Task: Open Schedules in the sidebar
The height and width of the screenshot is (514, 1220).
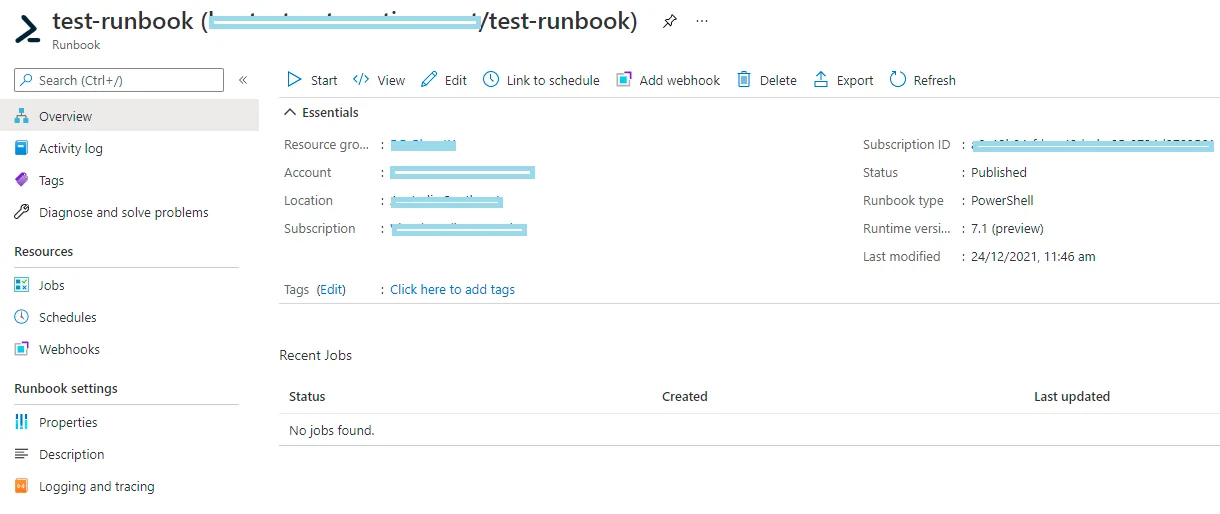Action: [x=67, y=318]
